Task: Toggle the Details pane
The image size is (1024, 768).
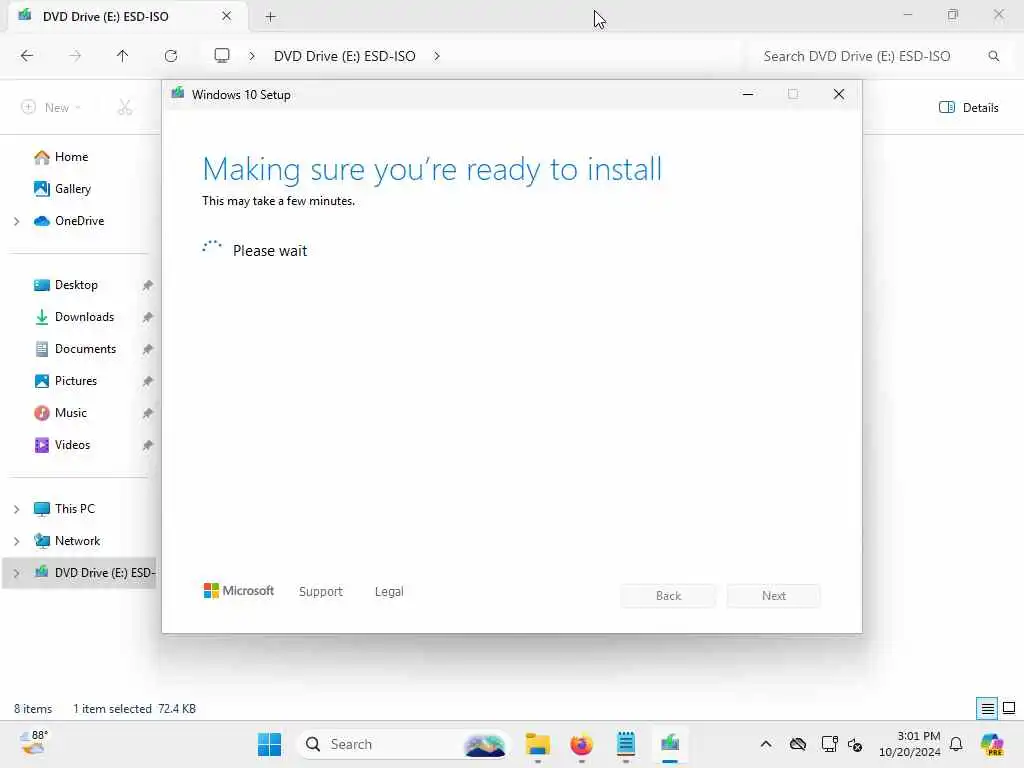Action: tap(969, 108)
